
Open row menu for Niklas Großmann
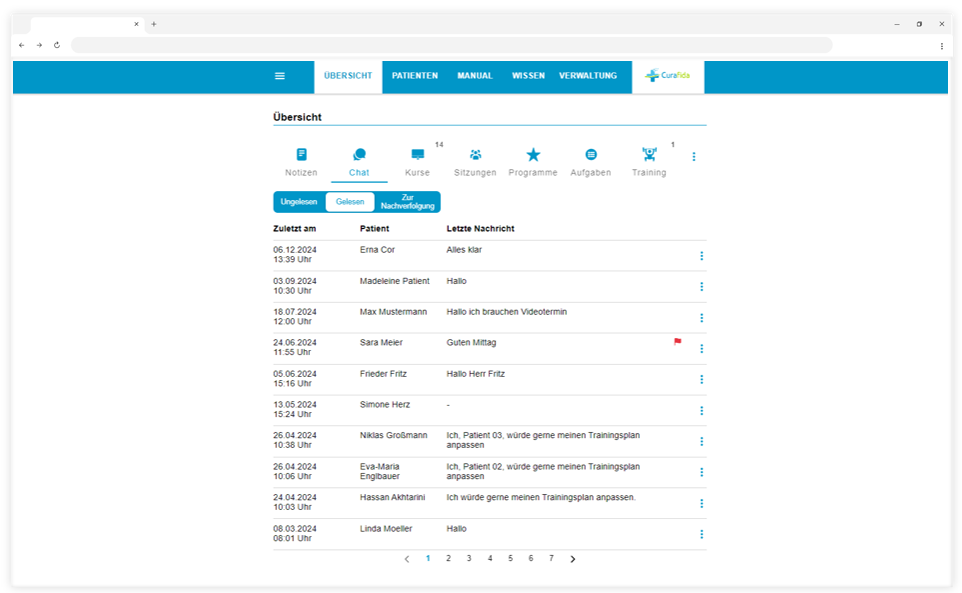tap(701, 442)
